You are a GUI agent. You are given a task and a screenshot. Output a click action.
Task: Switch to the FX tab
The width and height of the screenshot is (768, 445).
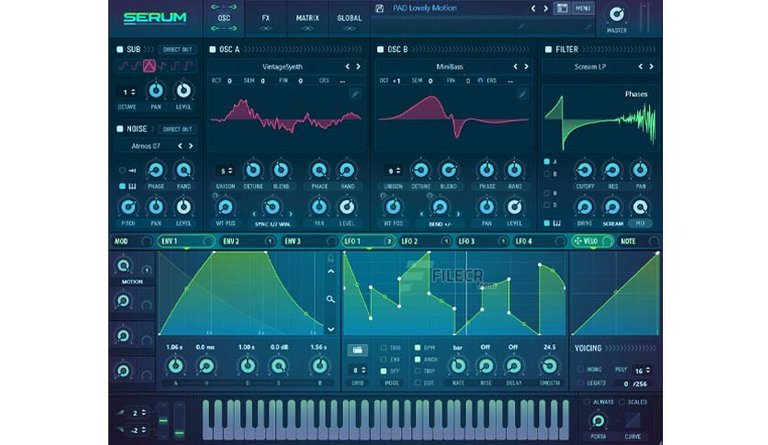point(265,18)
